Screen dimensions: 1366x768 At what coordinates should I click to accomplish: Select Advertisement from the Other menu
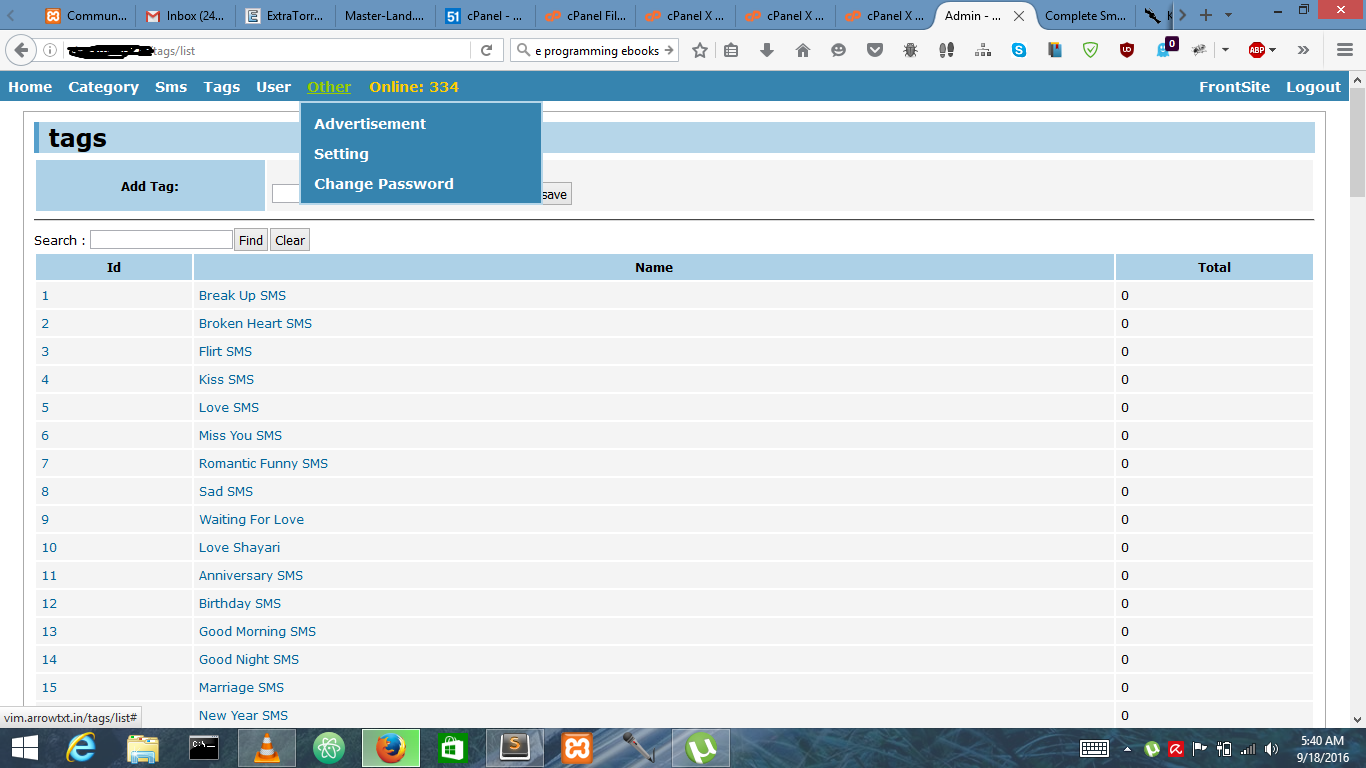370,124
